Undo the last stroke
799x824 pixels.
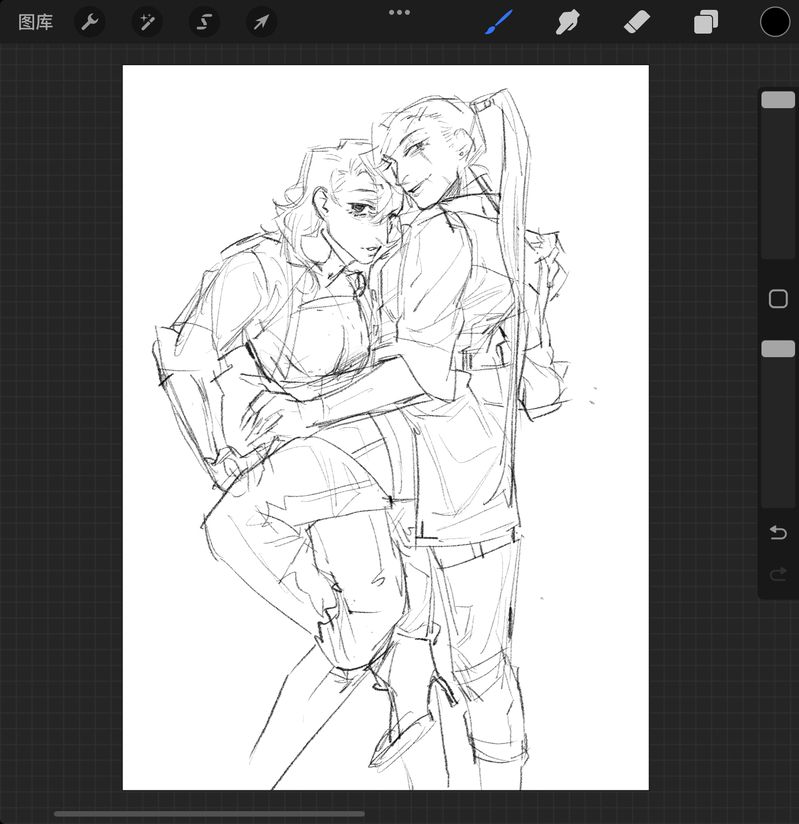[778, 533]
